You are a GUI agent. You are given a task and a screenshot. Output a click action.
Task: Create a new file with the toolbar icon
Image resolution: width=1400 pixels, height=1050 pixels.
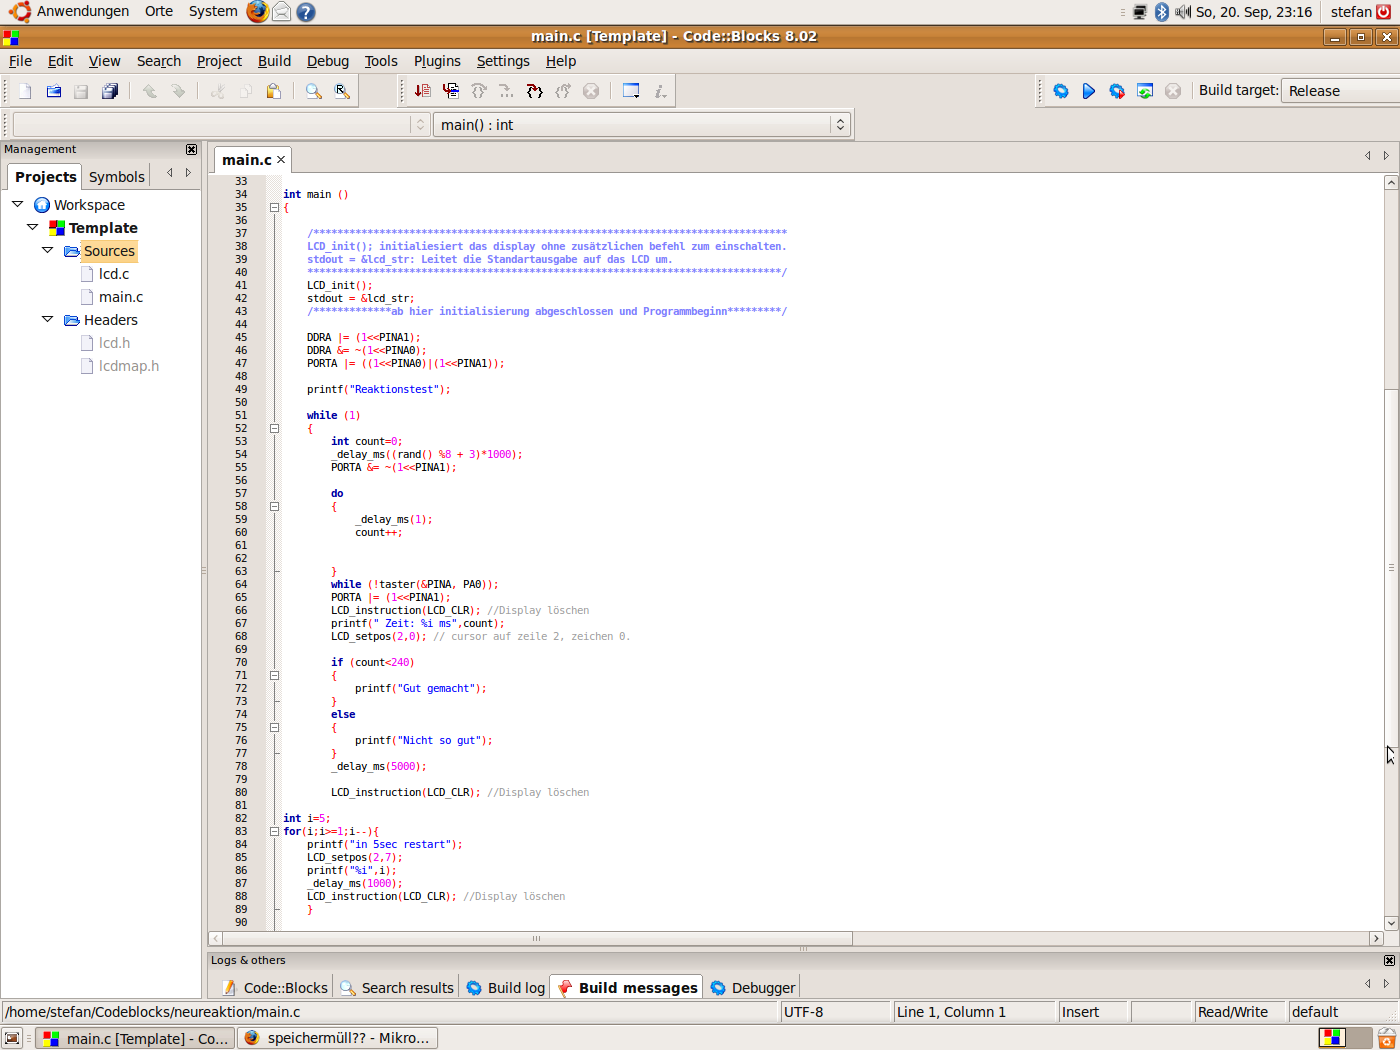[x=26, y=91]
